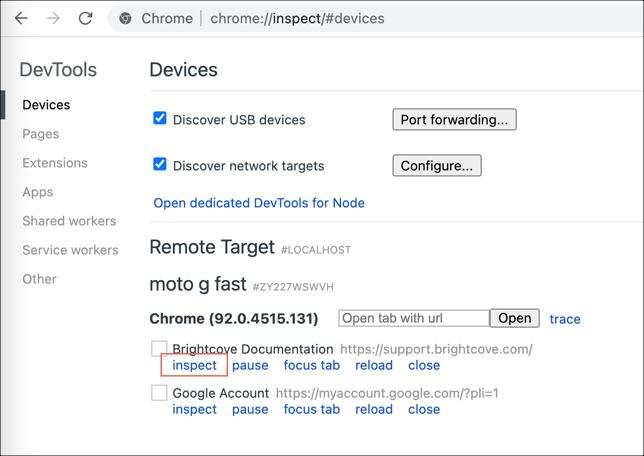
Task: Click the Open tab with url field
Action: click(x=413, y=318)
